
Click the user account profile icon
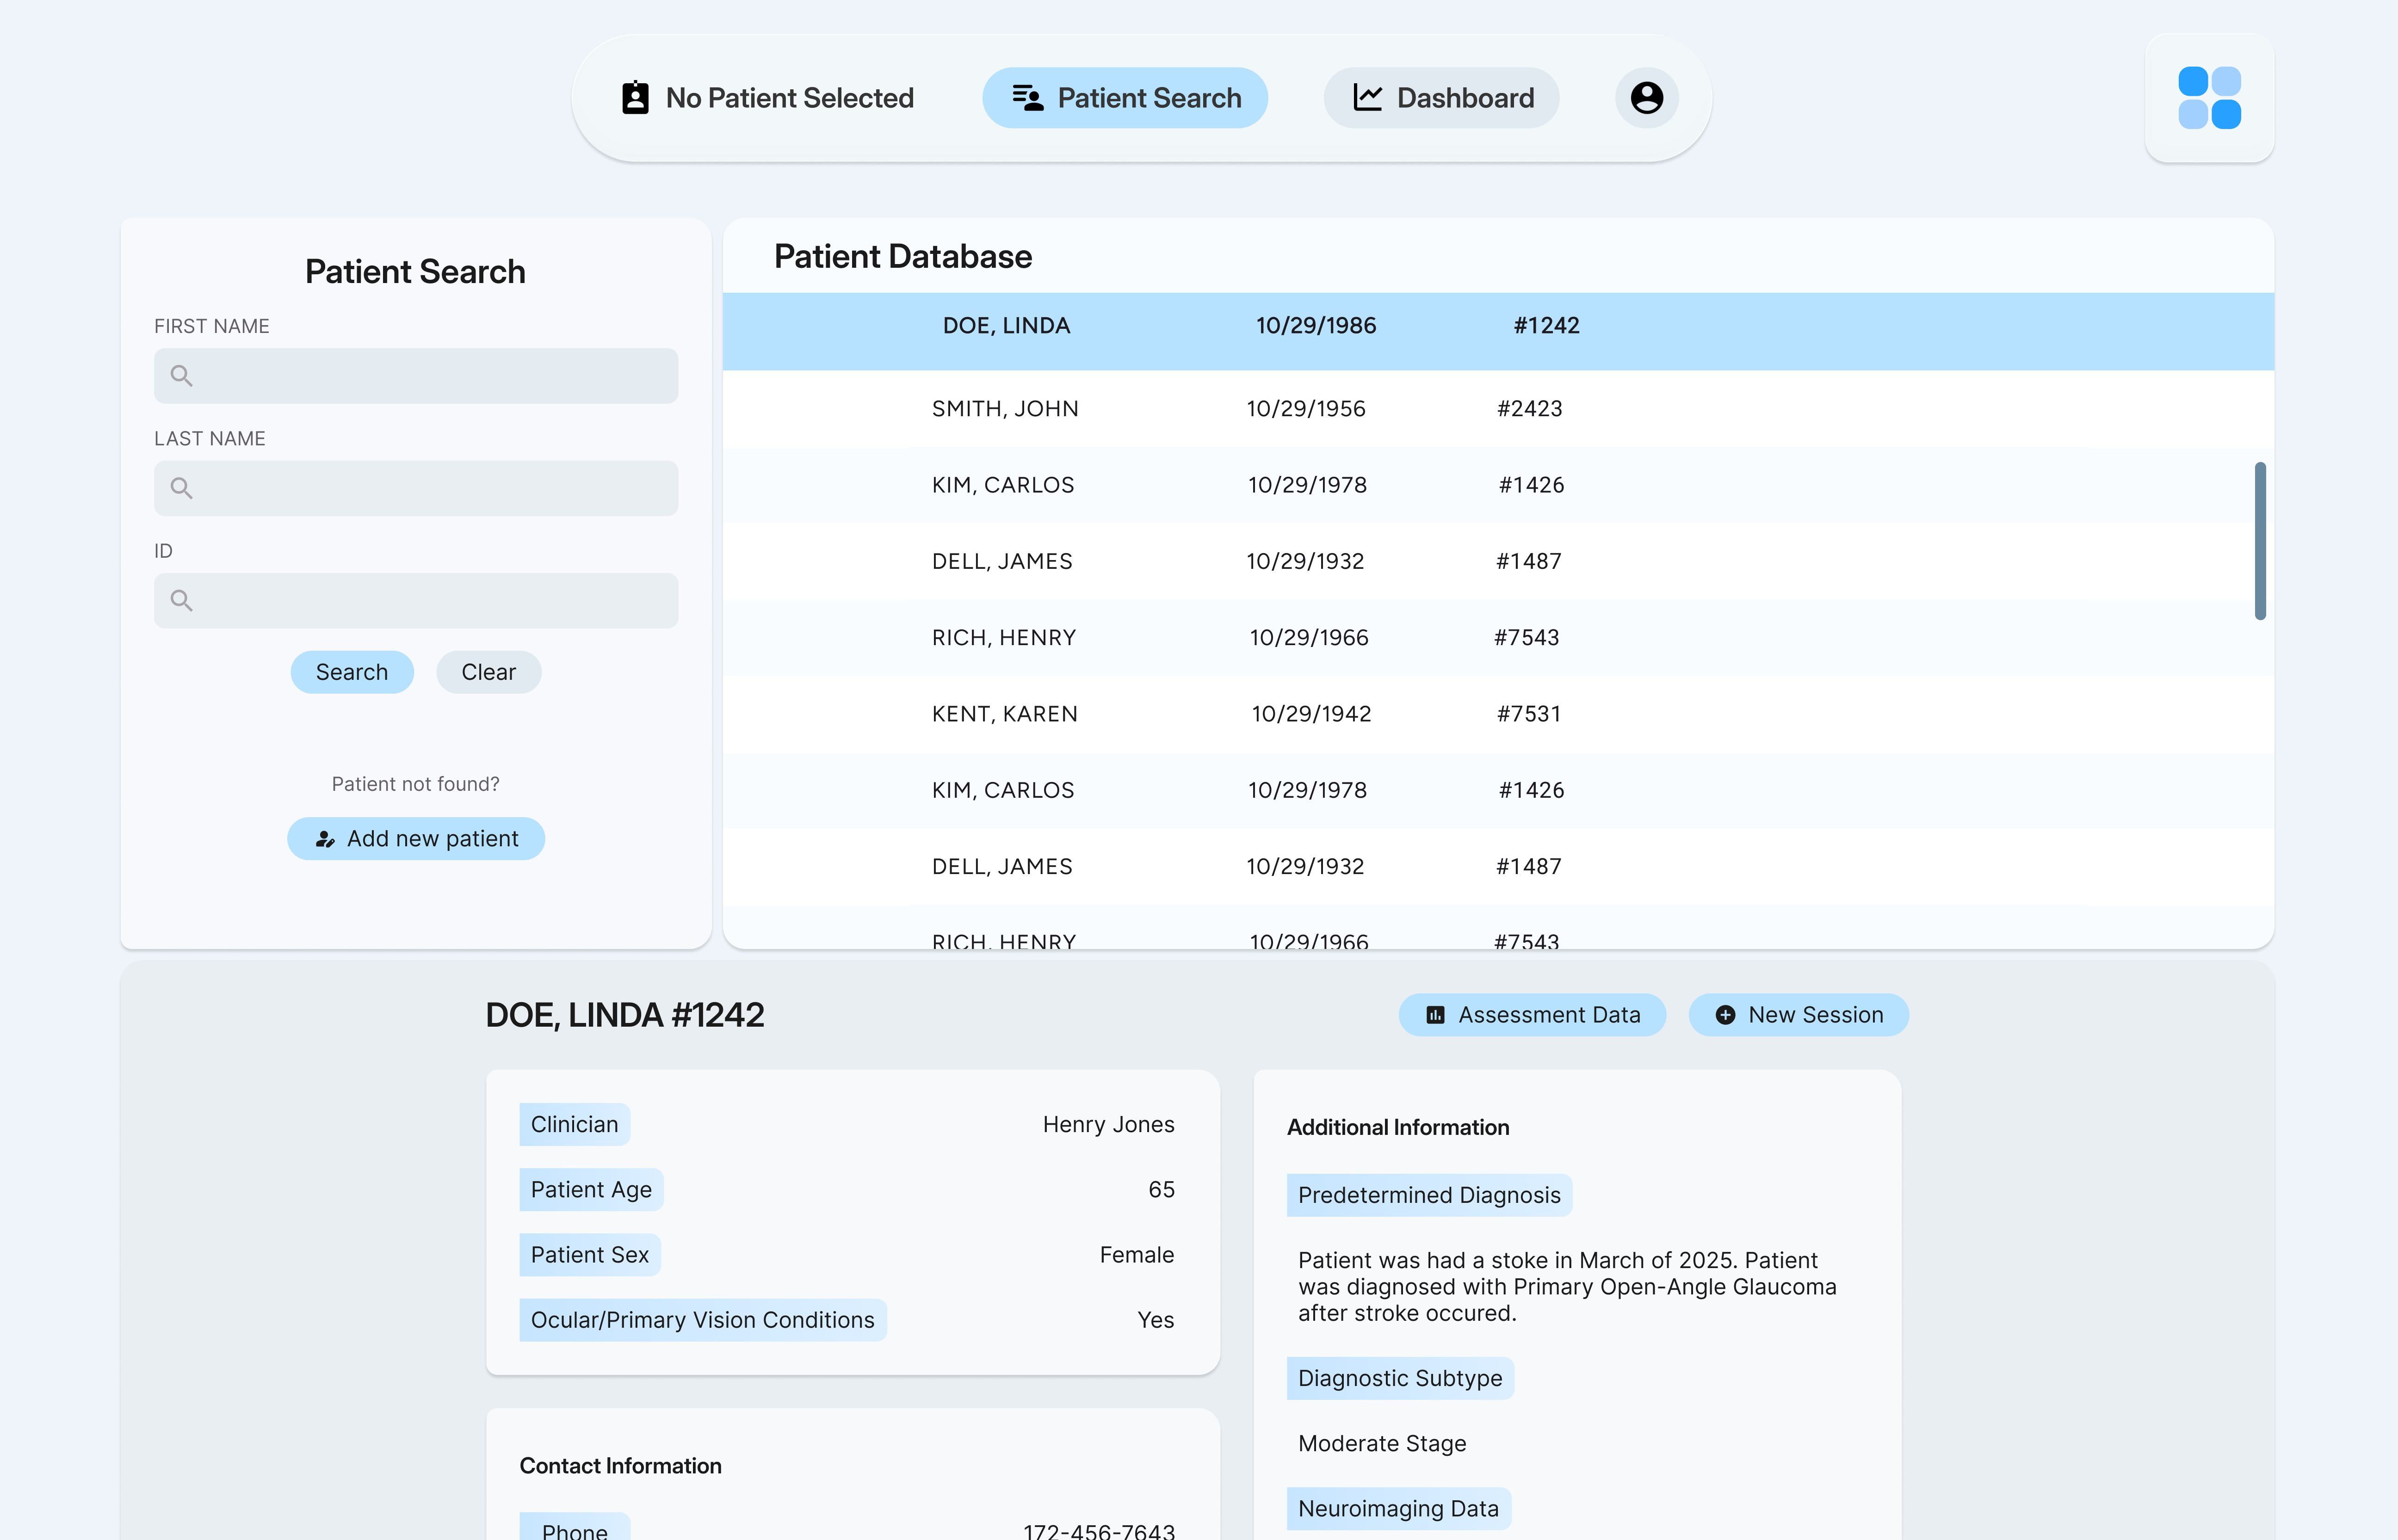pyautogui.click(x=1646, y=98)
